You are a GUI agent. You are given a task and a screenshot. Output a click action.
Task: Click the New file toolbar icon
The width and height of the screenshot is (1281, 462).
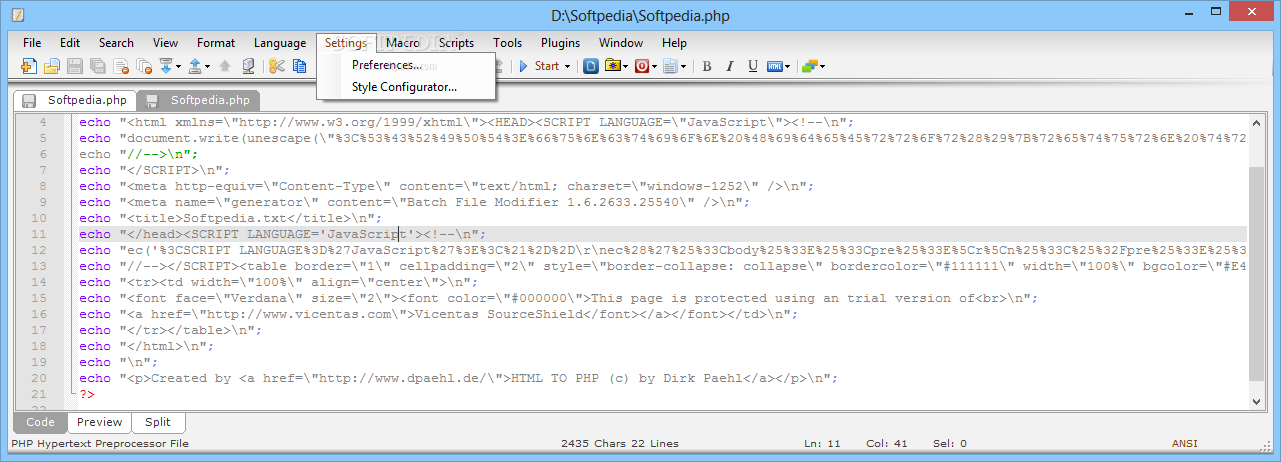29,66
